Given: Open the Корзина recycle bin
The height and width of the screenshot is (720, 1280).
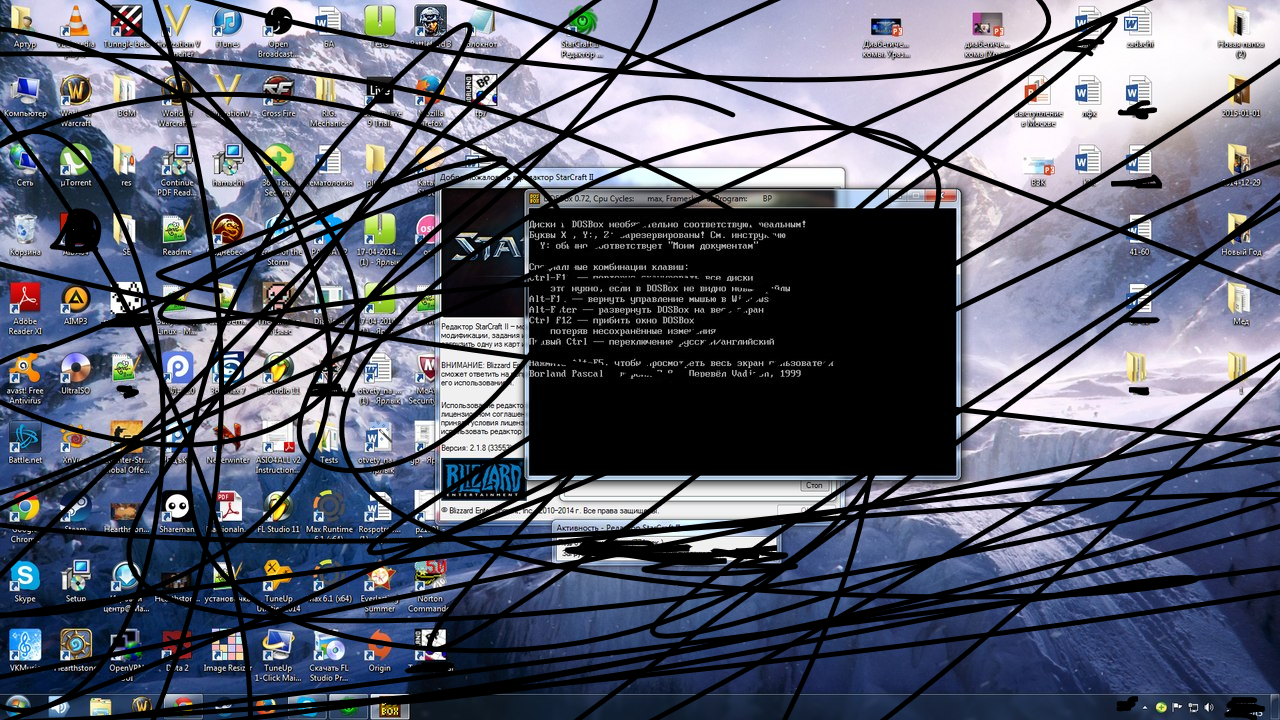Looking at the screenshot, I should tap(25, 236).
